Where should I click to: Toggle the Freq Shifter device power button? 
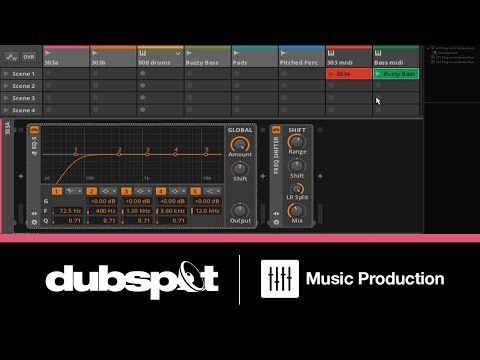(x=276, y=129)
